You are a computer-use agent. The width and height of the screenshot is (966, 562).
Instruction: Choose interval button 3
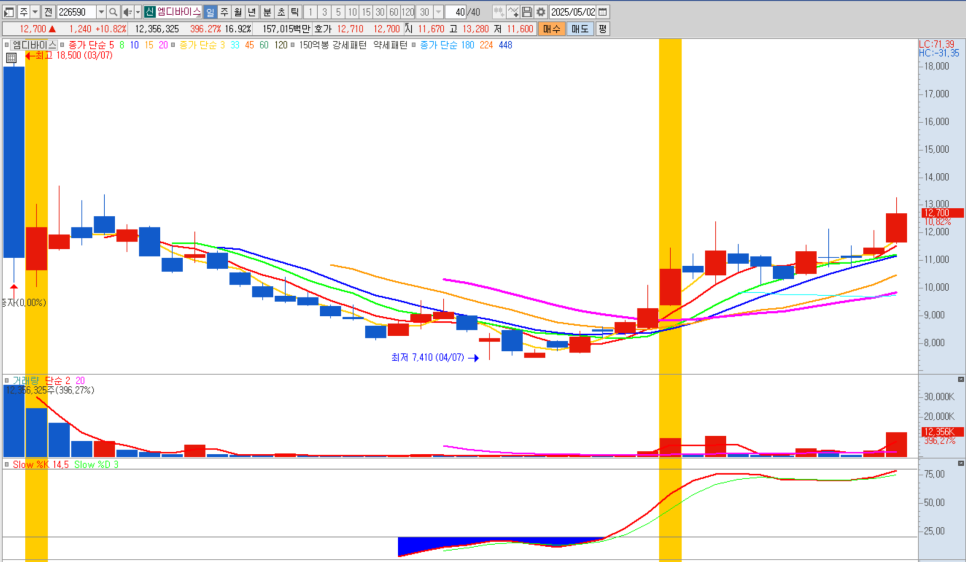(324, 12)
